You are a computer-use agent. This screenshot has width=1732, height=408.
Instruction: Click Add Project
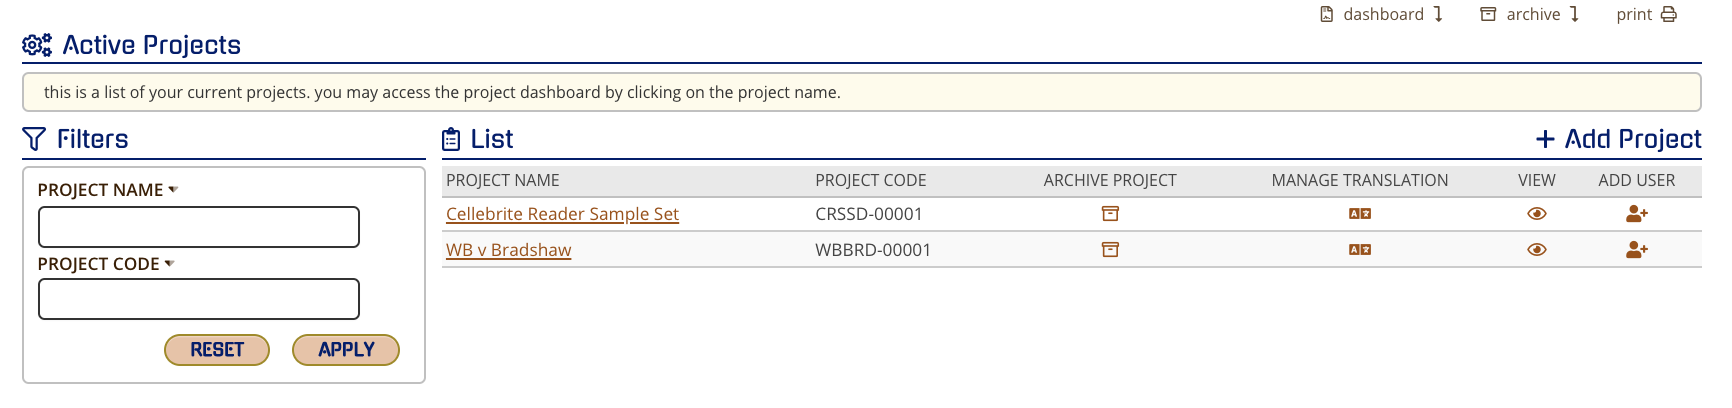pyautogui.click(x=1618, y=139)
